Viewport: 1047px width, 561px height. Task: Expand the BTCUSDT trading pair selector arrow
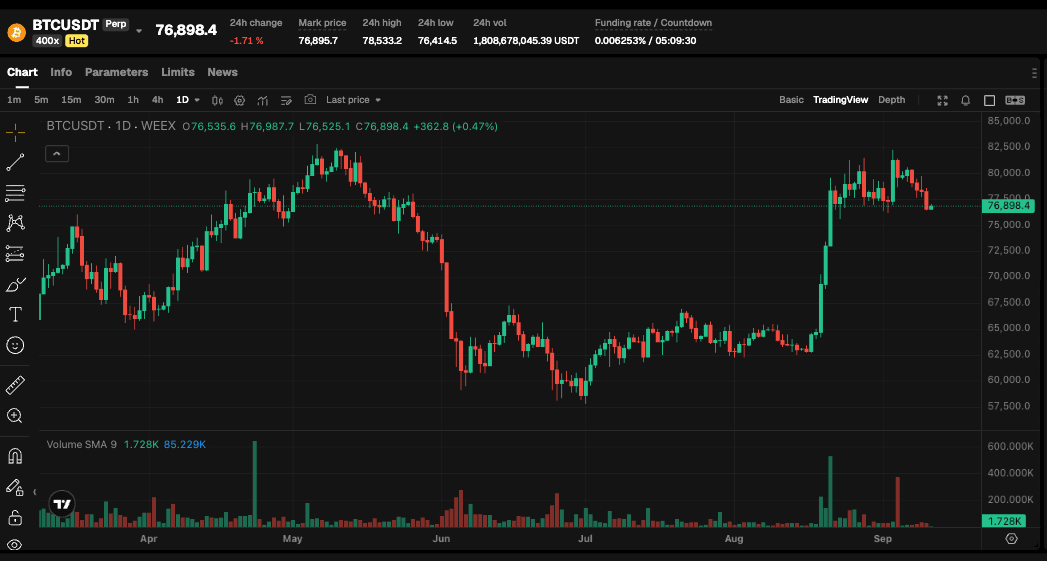139,31
